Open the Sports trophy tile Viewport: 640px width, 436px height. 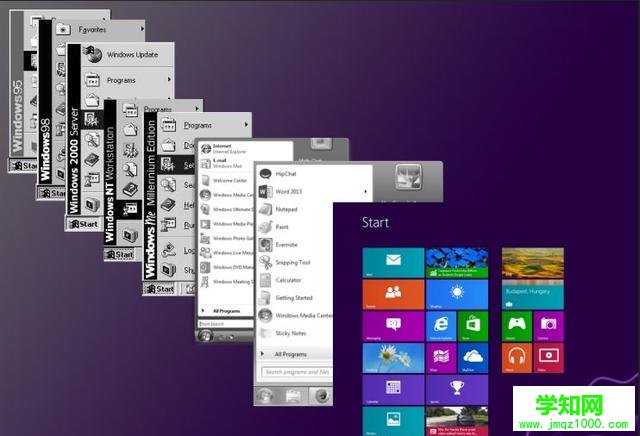(457, 389)
